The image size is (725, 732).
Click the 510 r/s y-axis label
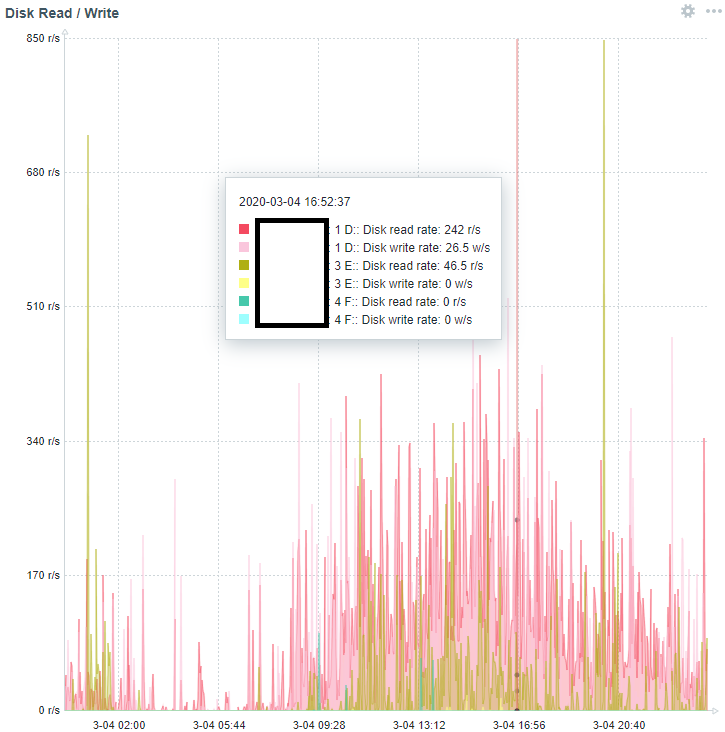[x=43, y=306]
